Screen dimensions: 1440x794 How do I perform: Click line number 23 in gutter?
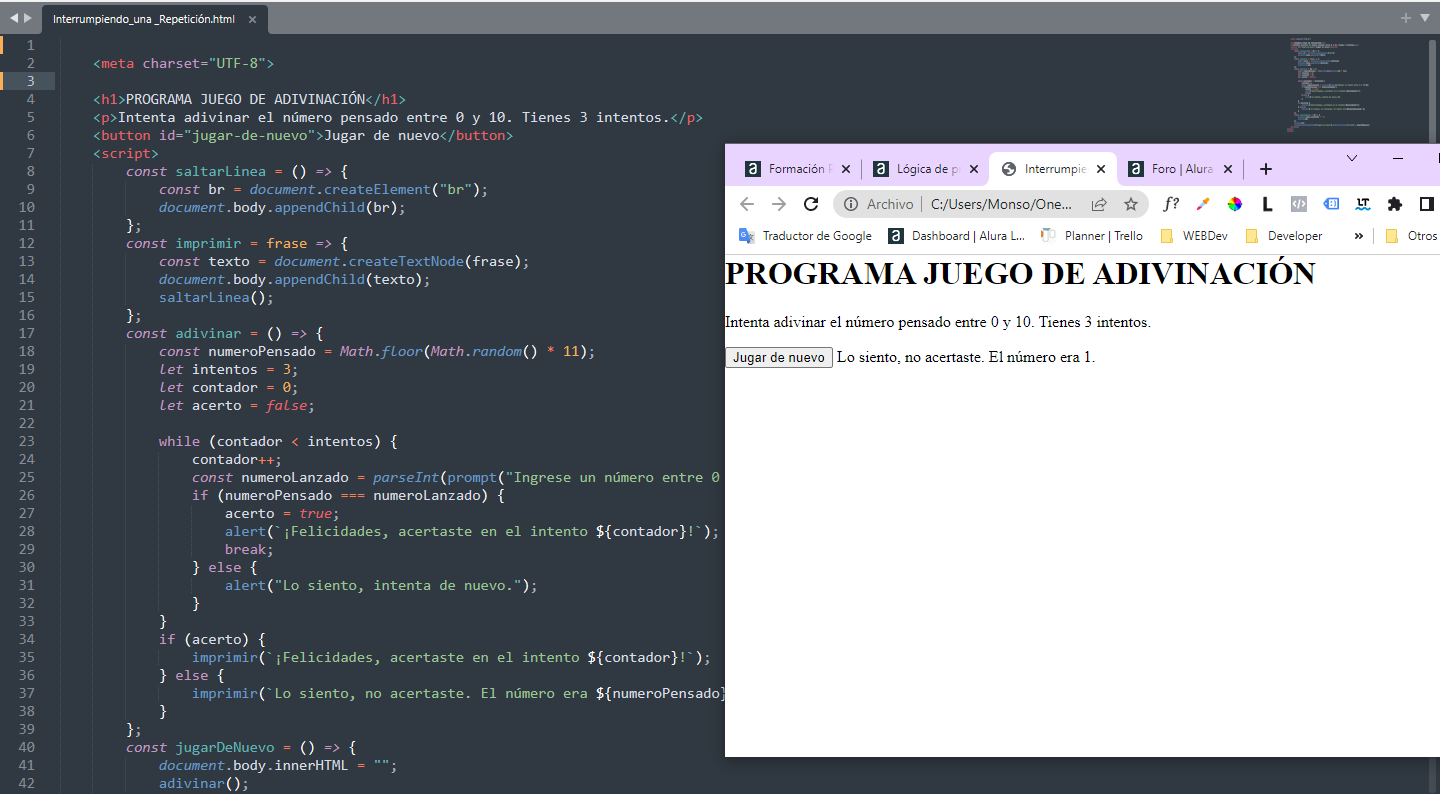pyautogui.click(x=27, y=441)
